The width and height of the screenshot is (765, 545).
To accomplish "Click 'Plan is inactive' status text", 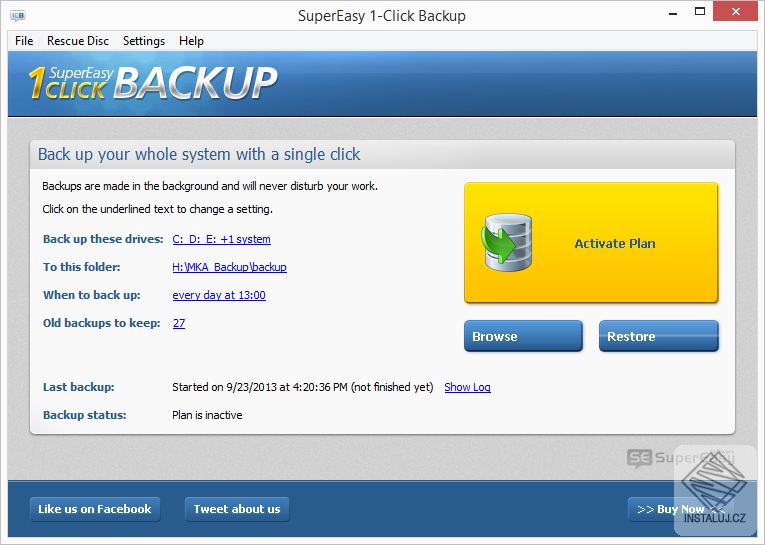I will pyautogui.click(x=207, y=415).
